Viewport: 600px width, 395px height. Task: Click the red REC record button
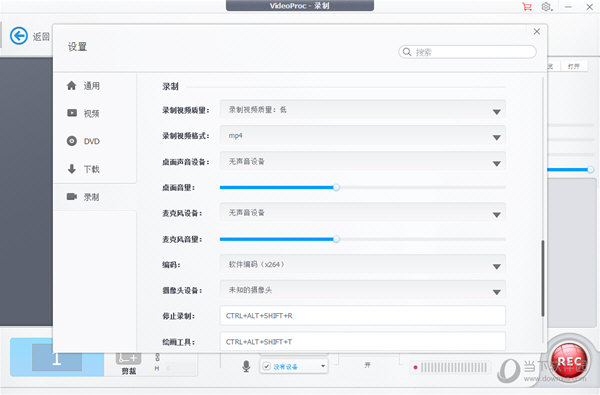(x=569, y=361)
